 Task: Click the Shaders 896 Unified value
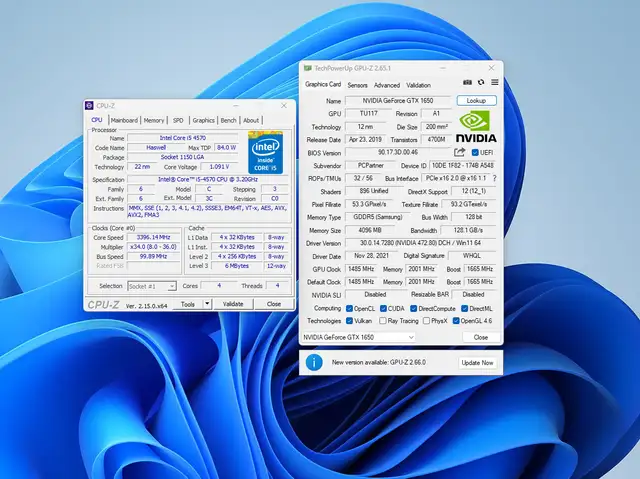[374, 191]
